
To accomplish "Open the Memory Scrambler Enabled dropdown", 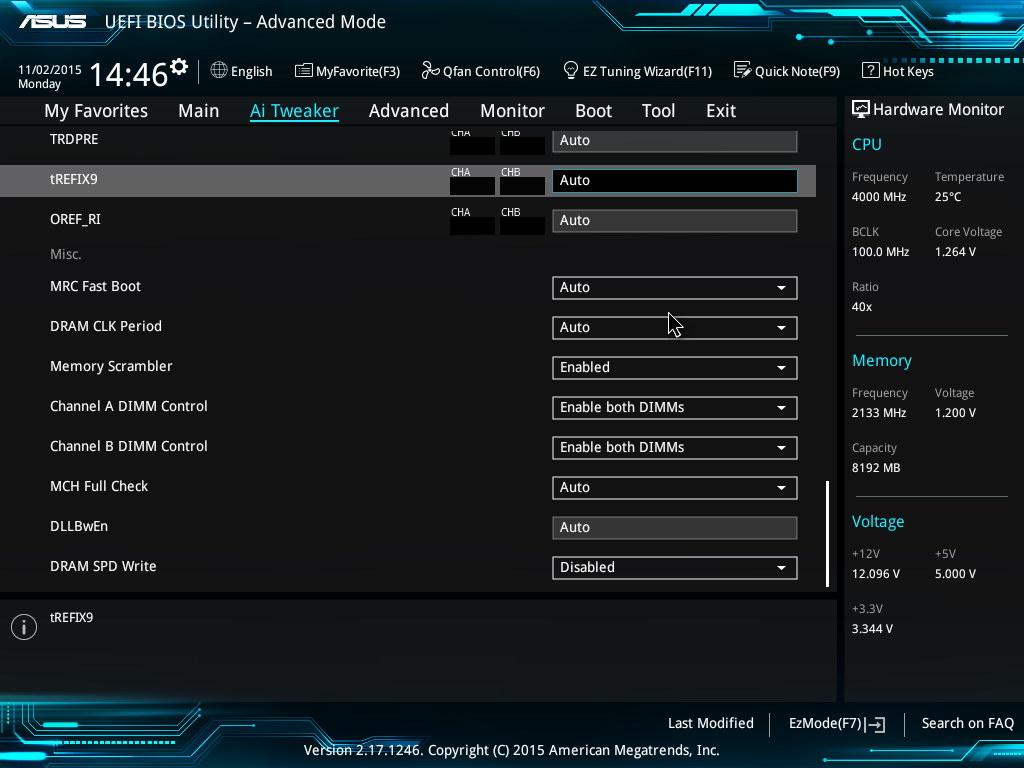I will [674, 368].
